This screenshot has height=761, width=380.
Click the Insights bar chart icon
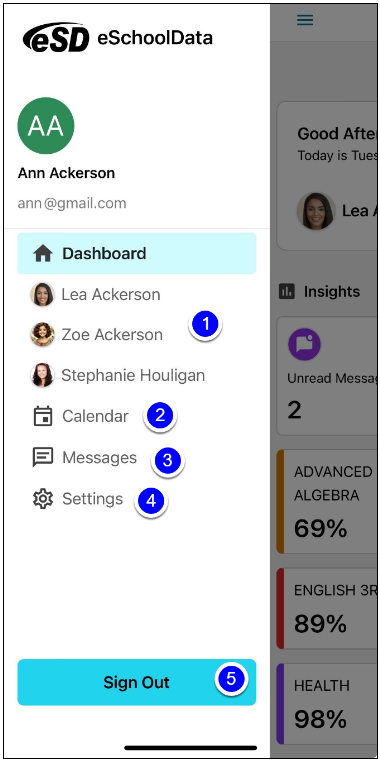click(x=287, y=292)
